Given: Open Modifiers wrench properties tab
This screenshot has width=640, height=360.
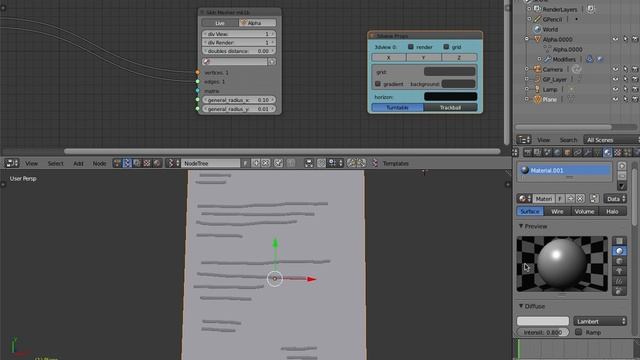Looking at the screenshot, I should tap(587, 153).
